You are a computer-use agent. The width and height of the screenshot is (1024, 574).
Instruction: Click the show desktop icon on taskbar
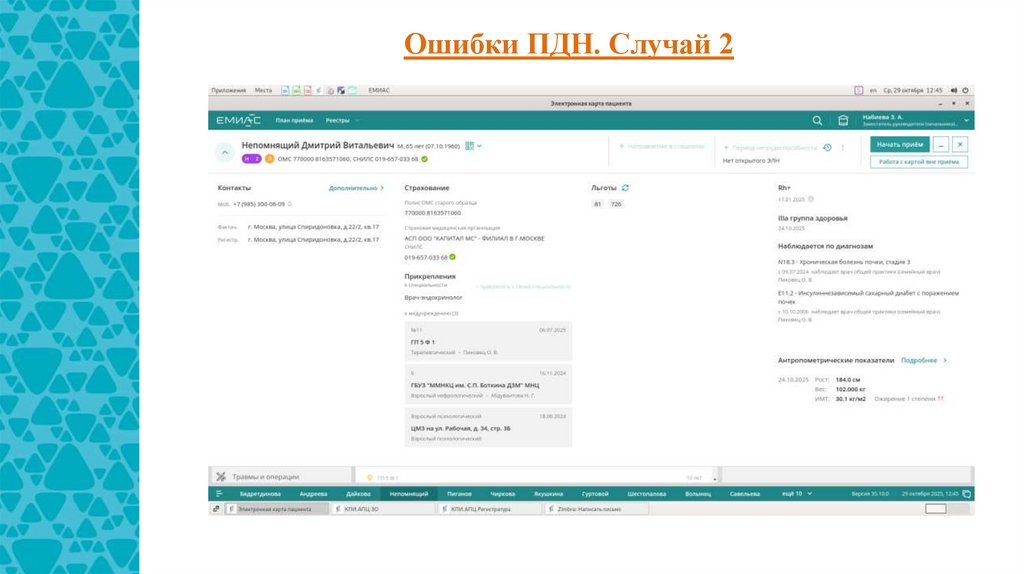click(216, 509)
